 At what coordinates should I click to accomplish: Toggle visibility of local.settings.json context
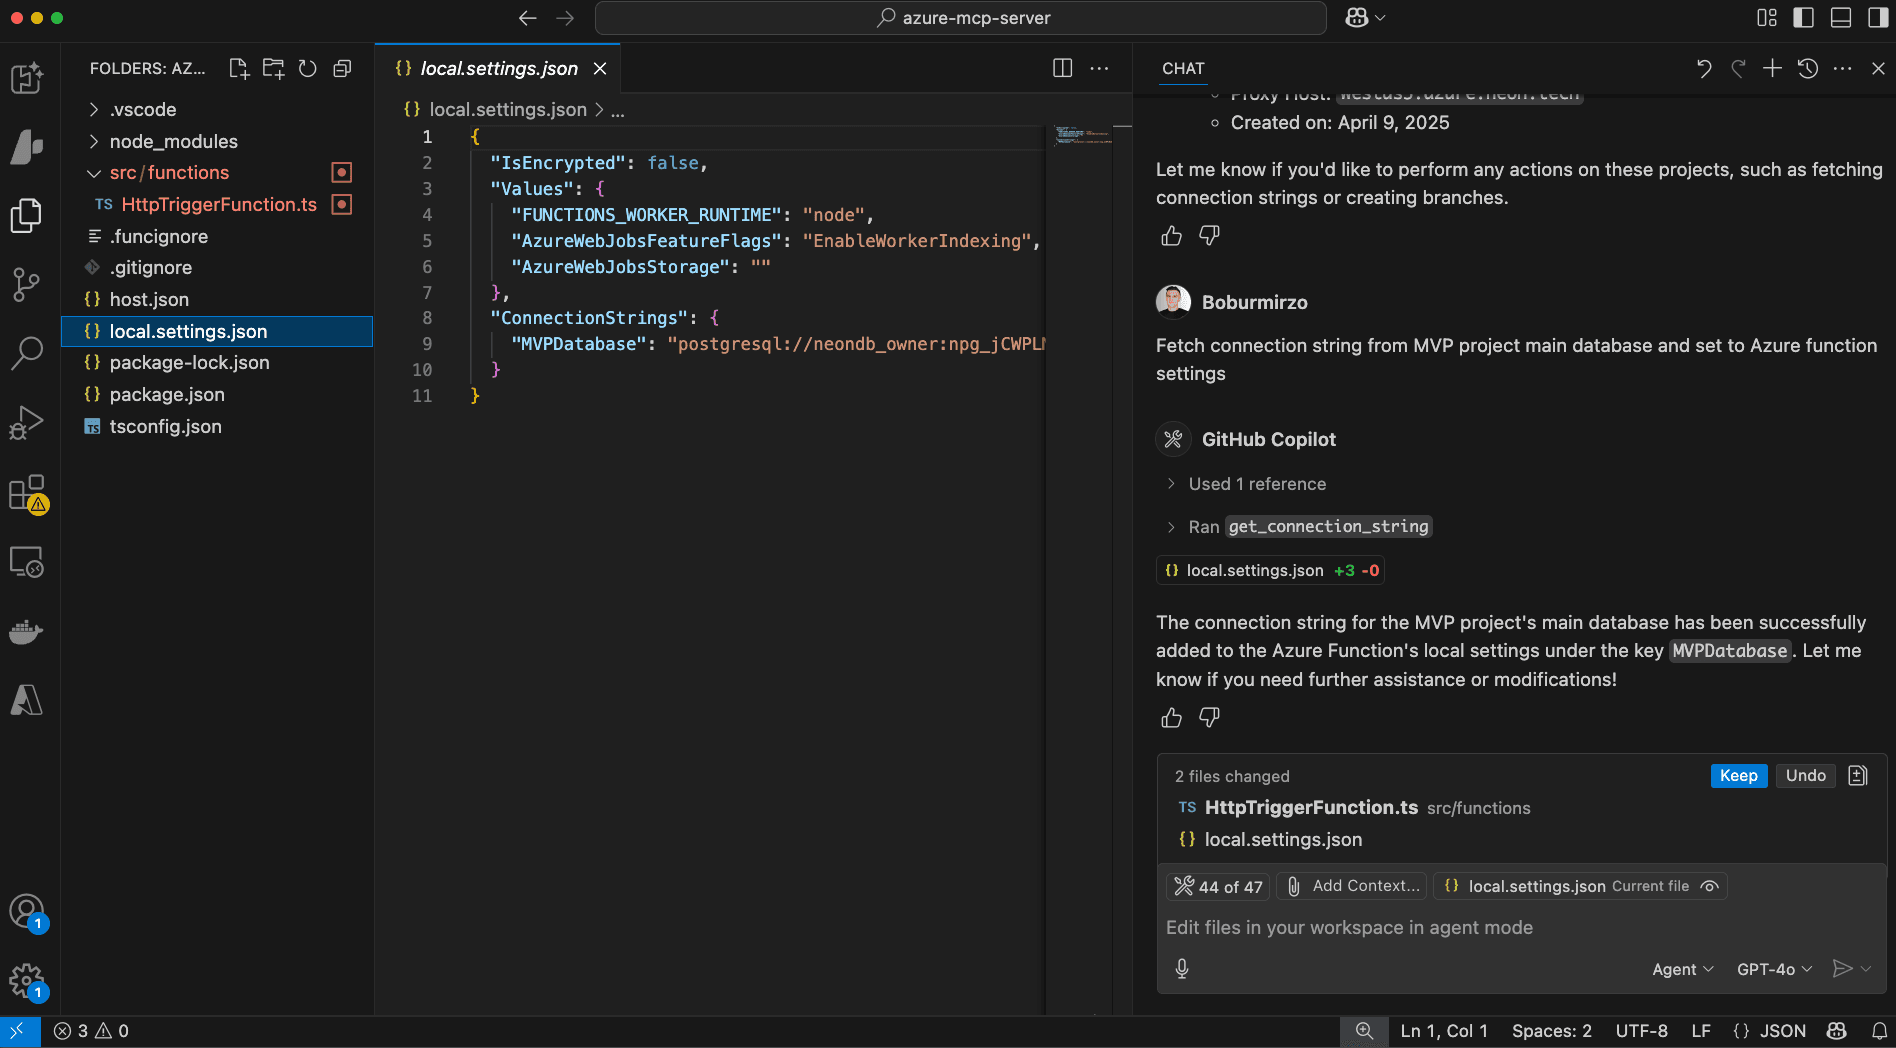(x=1709, y=886)
